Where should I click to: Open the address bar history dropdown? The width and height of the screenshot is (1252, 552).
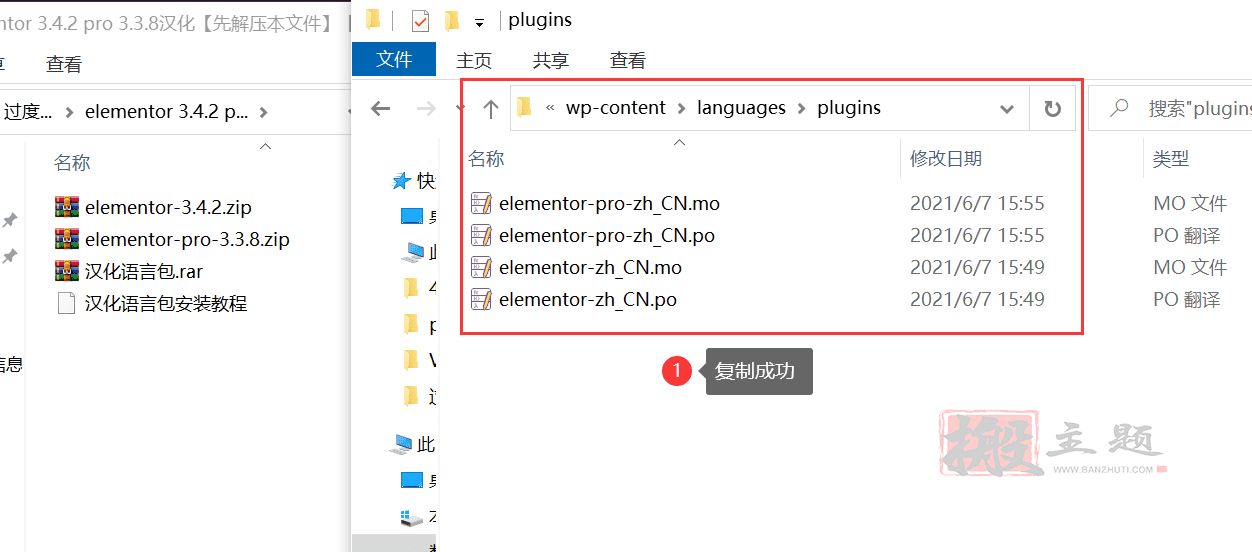(1007, 108)
